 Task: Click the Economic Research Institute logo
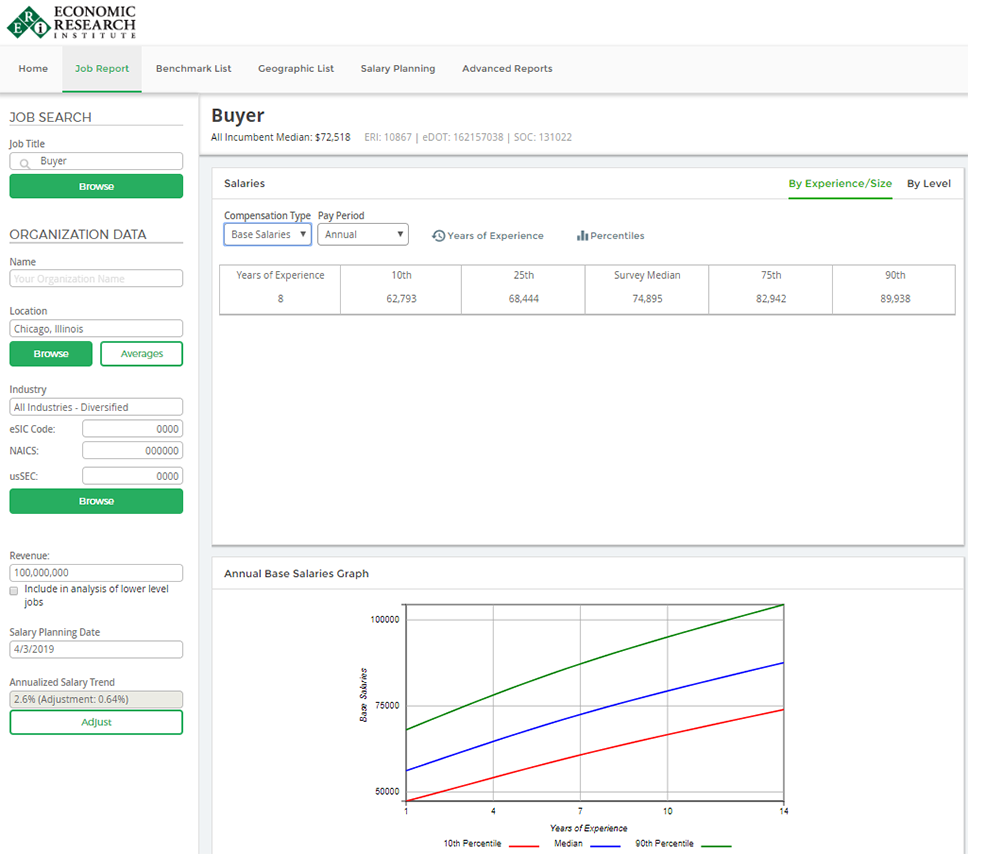(71, 22)
